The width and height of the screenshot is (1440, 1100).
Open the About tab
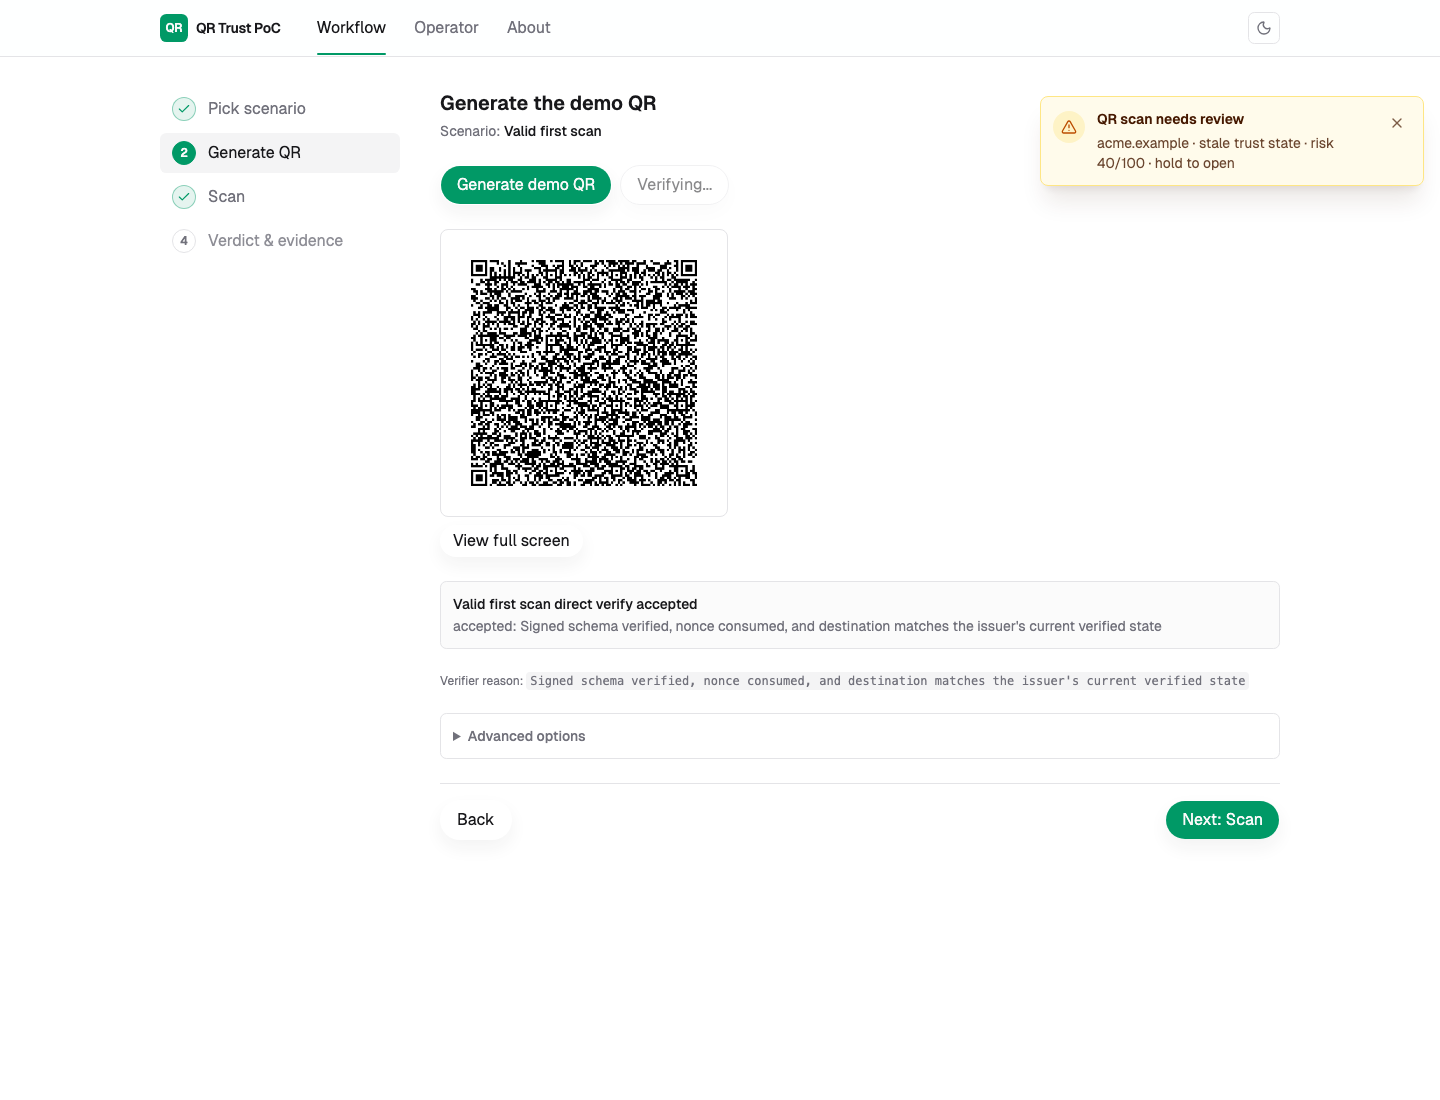(x=529, y=28)
